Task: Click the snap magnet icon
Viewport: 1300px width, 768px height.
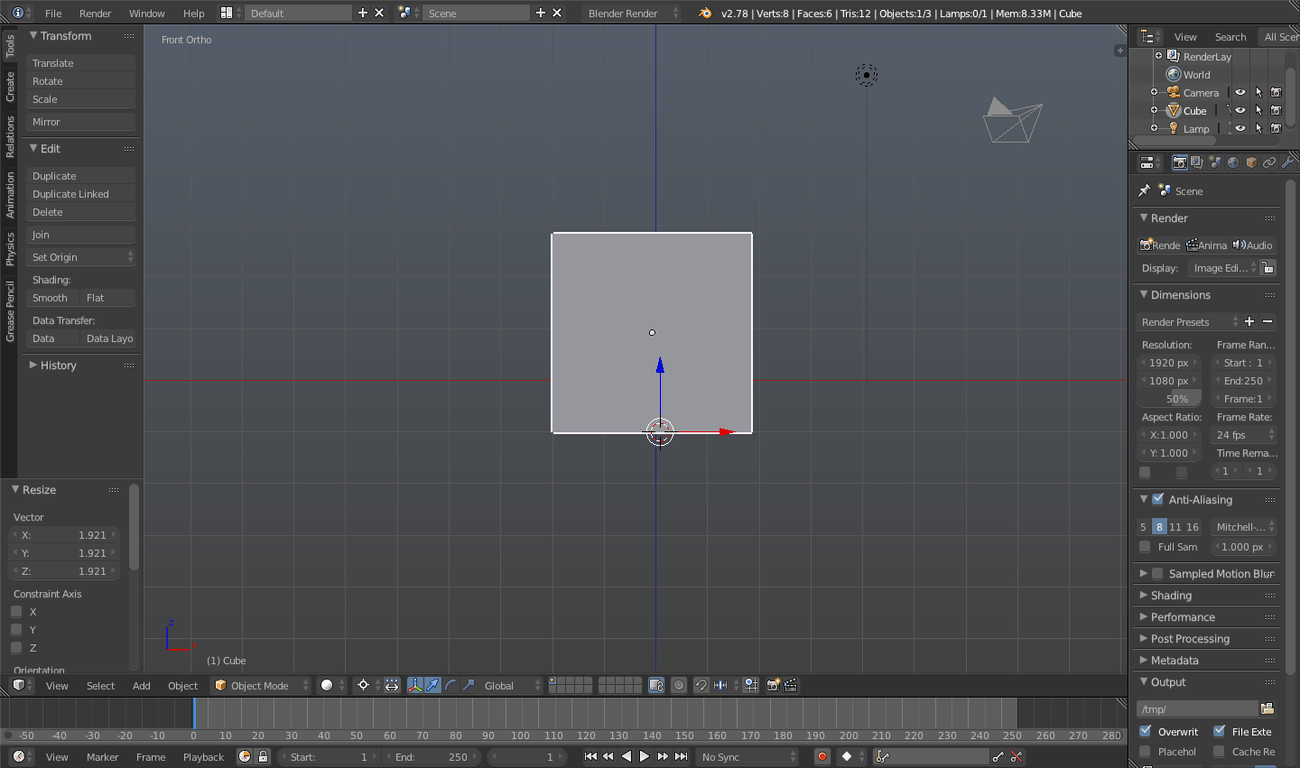Action: [x=701, y=685]
